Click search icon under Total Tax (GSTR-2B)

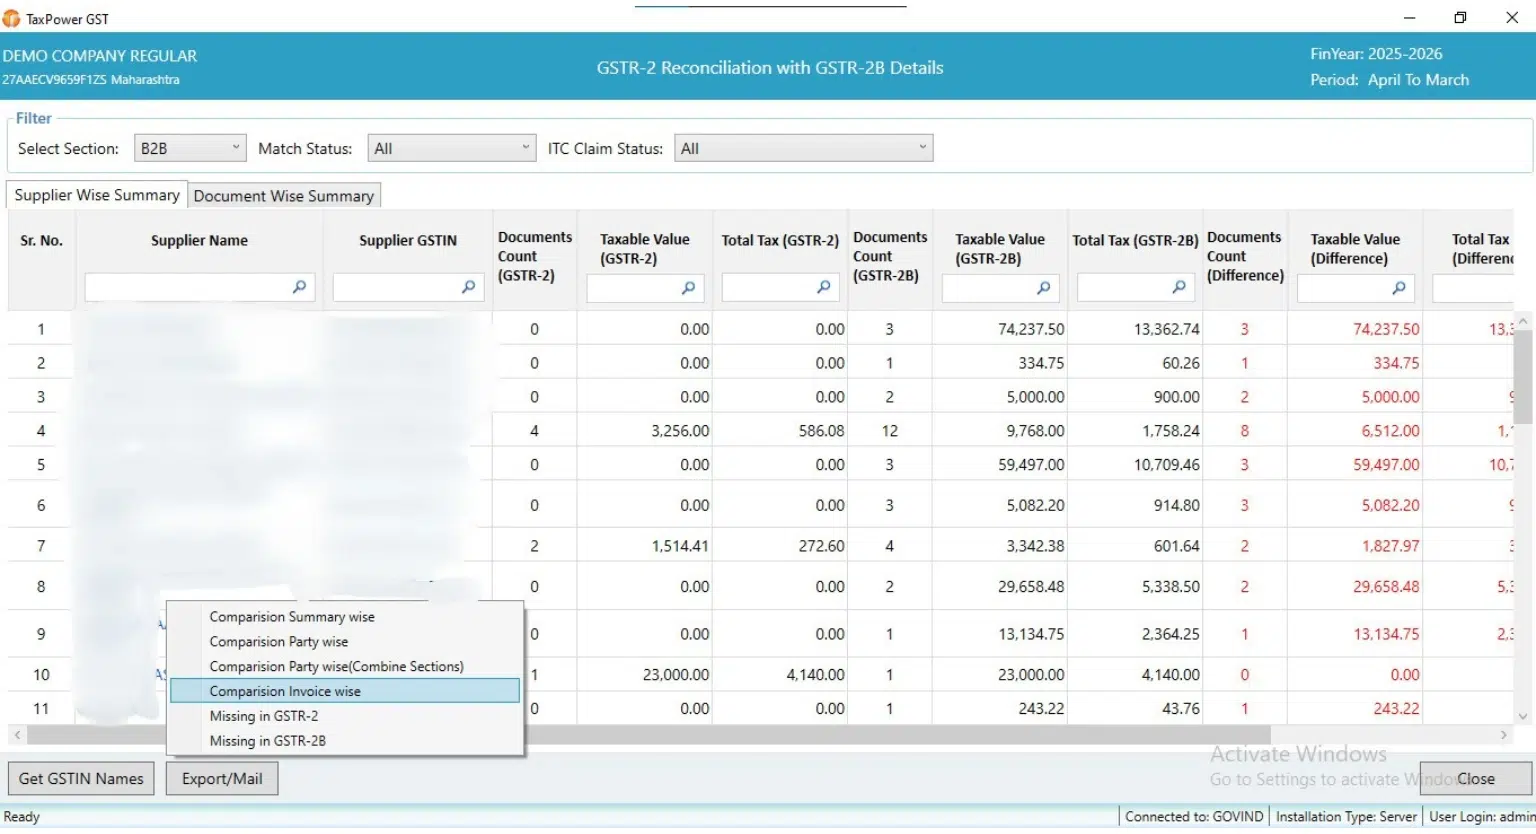point(1179,288)
